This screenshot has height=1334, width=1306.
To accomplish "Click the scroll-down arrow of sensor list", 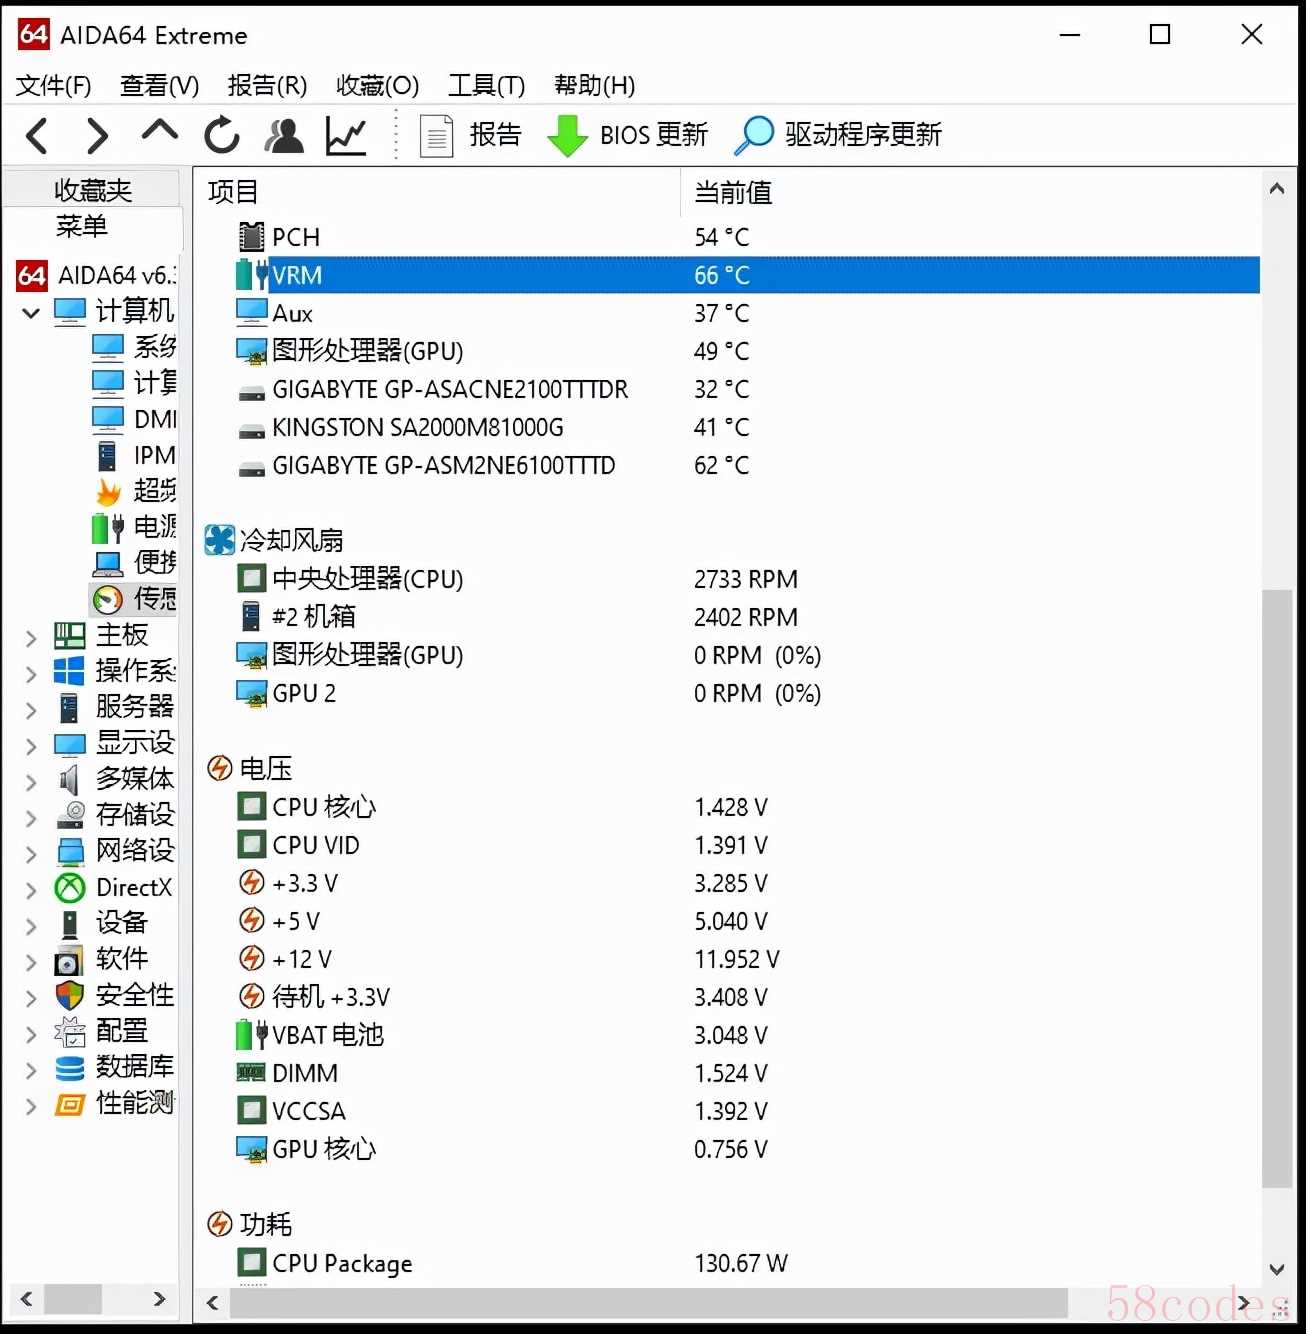I will click(1276, 1269).
